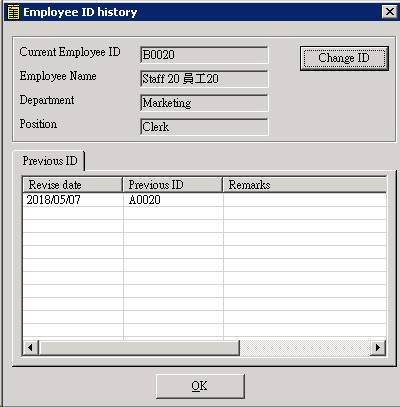Select the Previous ID tab
The width and height of the screenshot is (400, 407).
coord(49,161)
